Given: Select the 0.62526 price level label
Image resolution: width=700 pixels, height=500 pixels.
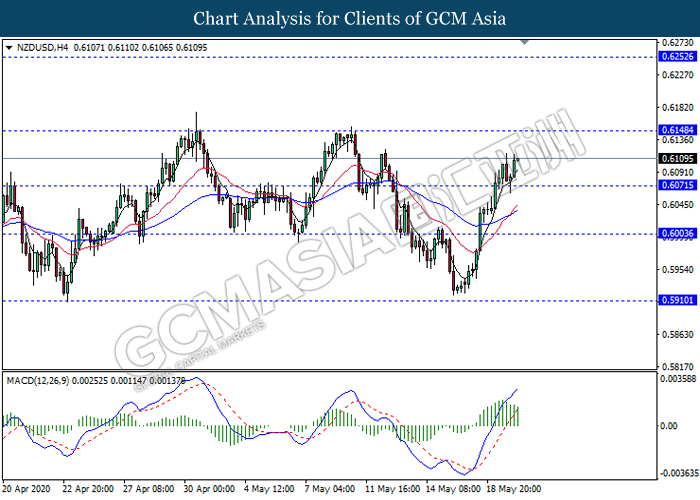Looking at the screenshot, I should 677,57.
